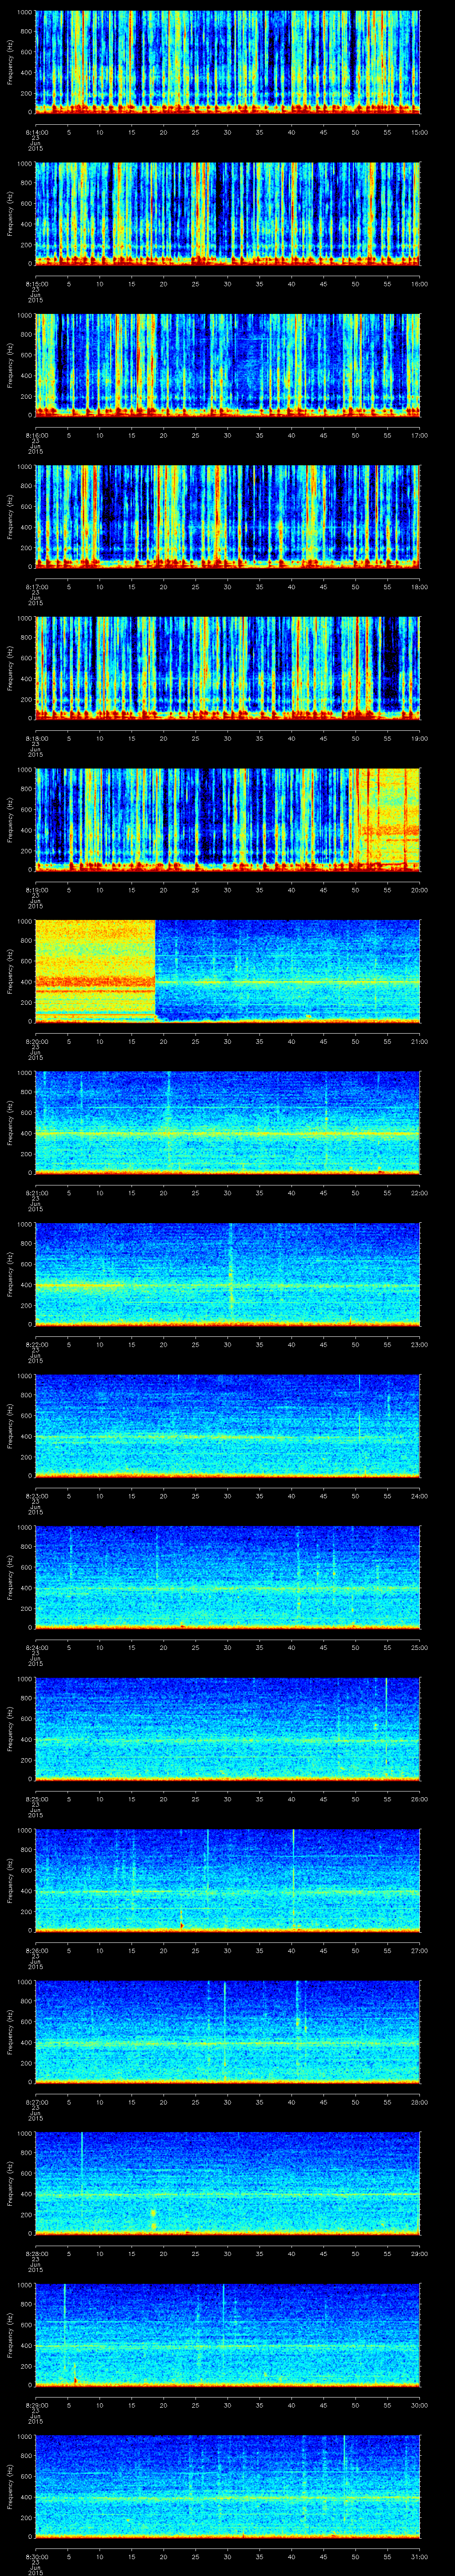This screenshot has height=2576, width=455.
Task: Click the 8:17:00 time axis label
Action: tap(36, 587)
